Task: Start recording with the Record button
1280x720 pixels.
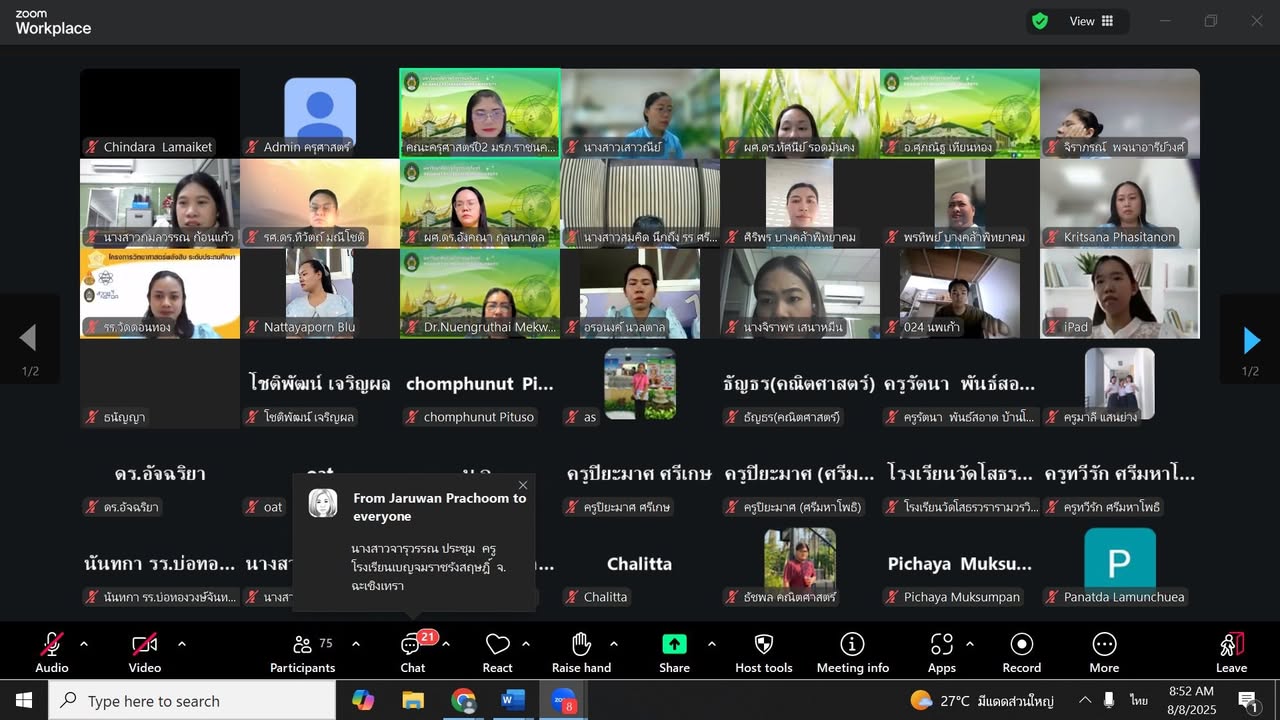Action: coord(1022,653)
